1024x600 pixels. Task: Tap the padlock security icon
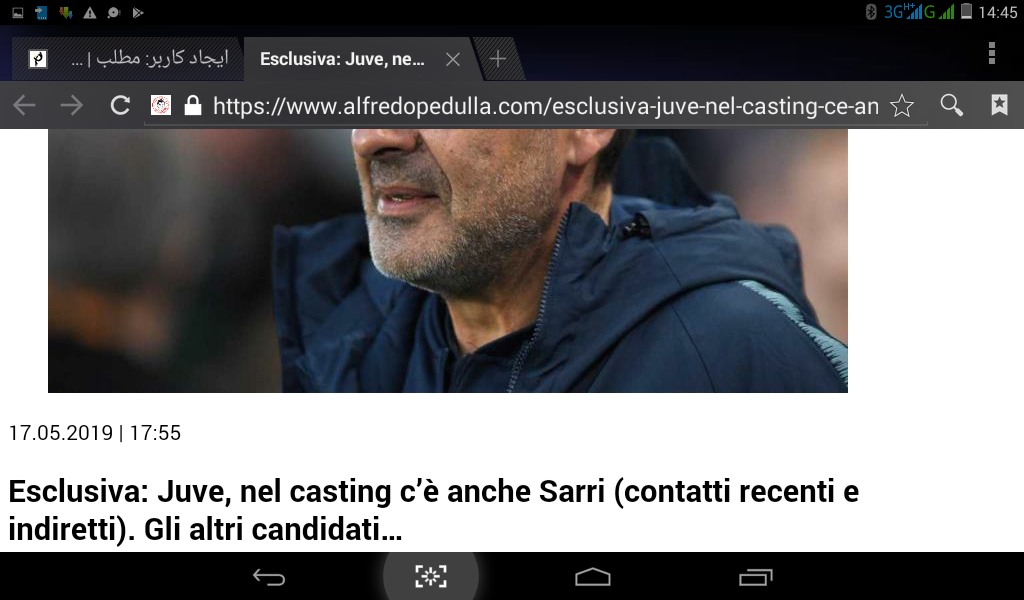point(193,105)
